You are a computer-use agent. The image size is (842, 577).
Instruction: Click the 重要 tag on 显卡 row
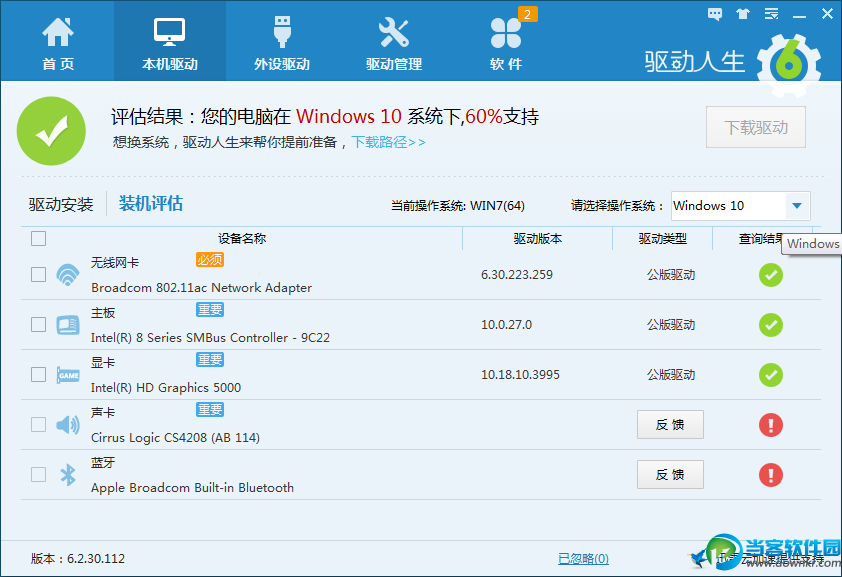pos(209,360)
